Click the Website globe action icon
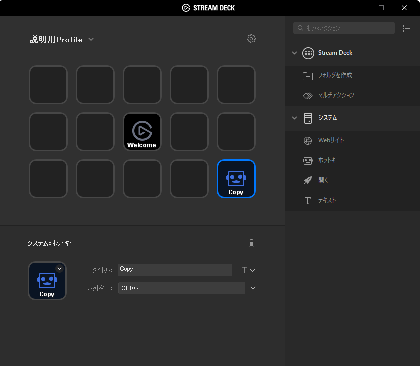 click(x=308, y=140)
